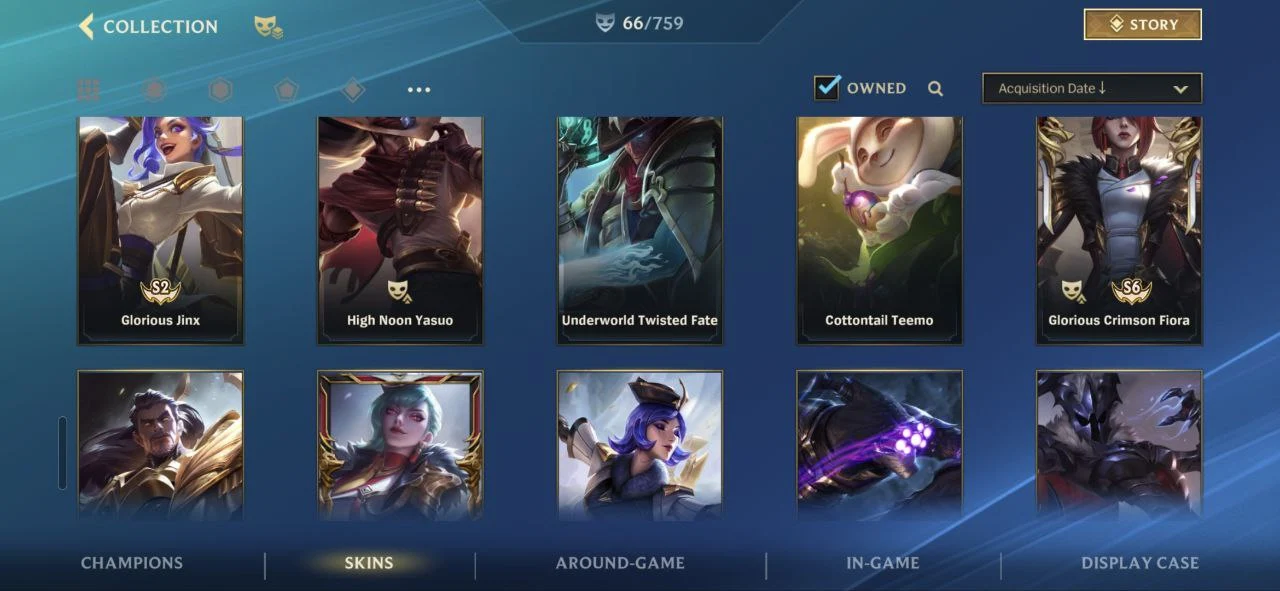
Task: Open the High Noon Yasuo skin card
Action: click(400, 230)
